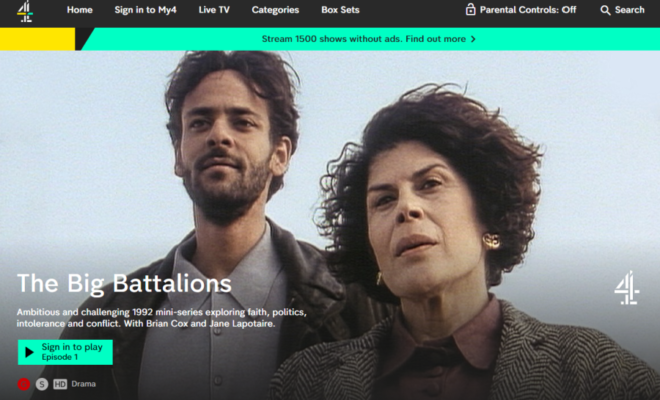Open Live TV from the navigation

click(214, 10)
